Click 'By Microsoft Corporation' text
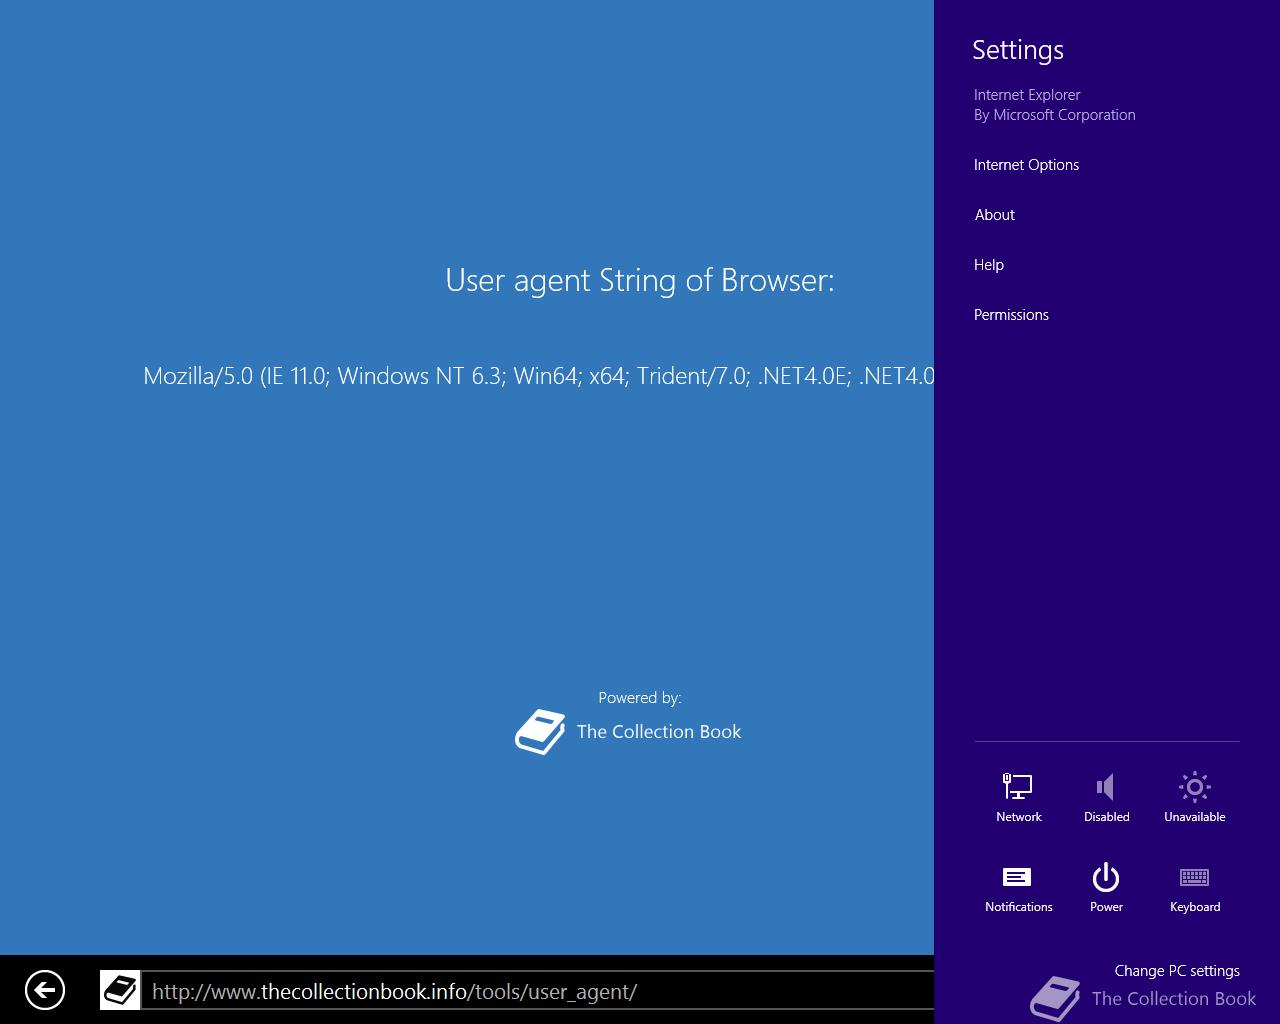1280x1024 pixels. tap(1055, 115)
